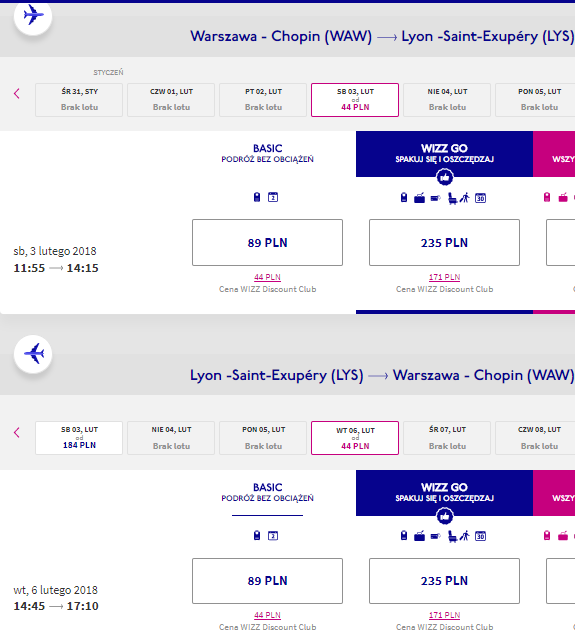Select return date WT 06, LUT 44 PLN
The image size is (575, 641).
pyautogui.click(x=355, y=438)
